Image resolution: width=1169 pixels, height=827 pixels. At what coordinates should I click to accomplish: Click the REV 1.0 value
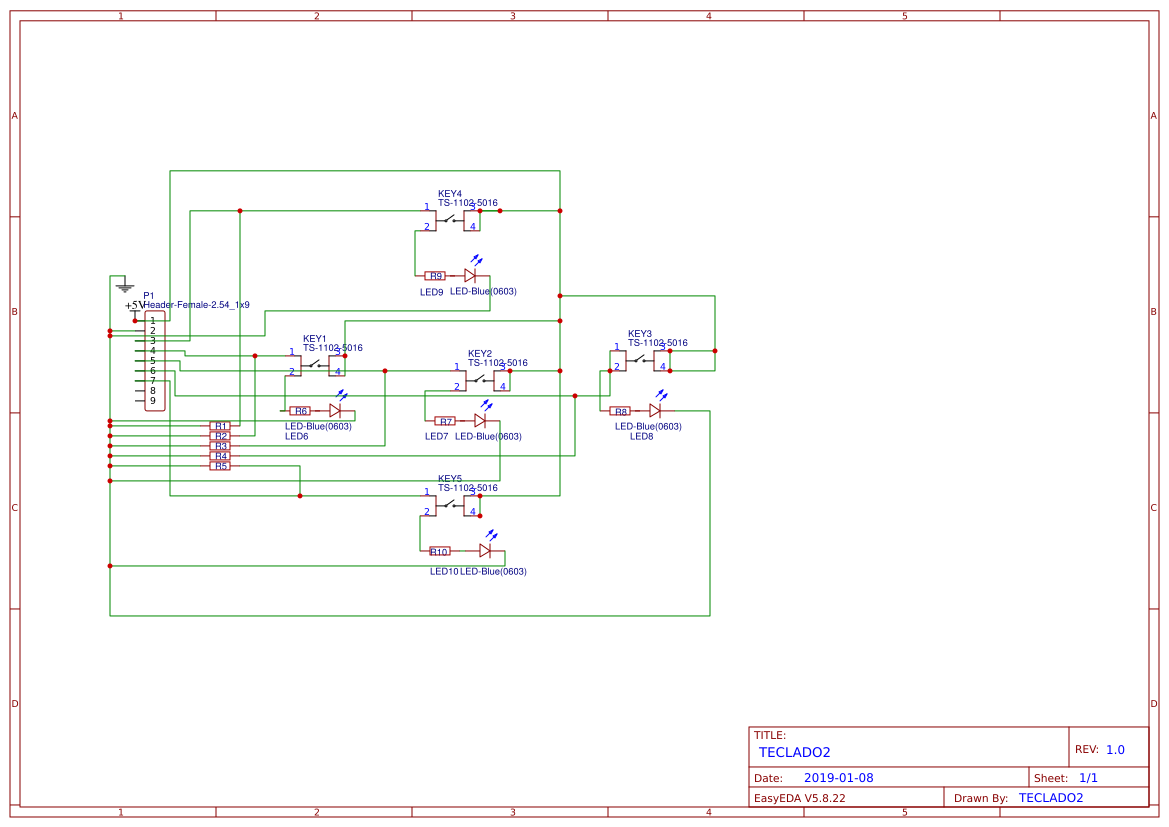pyautogui.click(x=1115, y=749)
